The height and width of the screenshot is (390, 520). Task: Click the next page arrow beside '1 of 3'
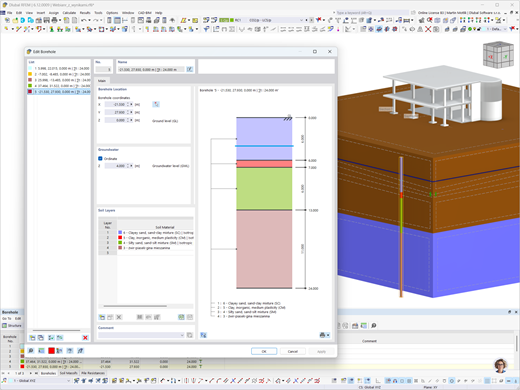(30, 373)
